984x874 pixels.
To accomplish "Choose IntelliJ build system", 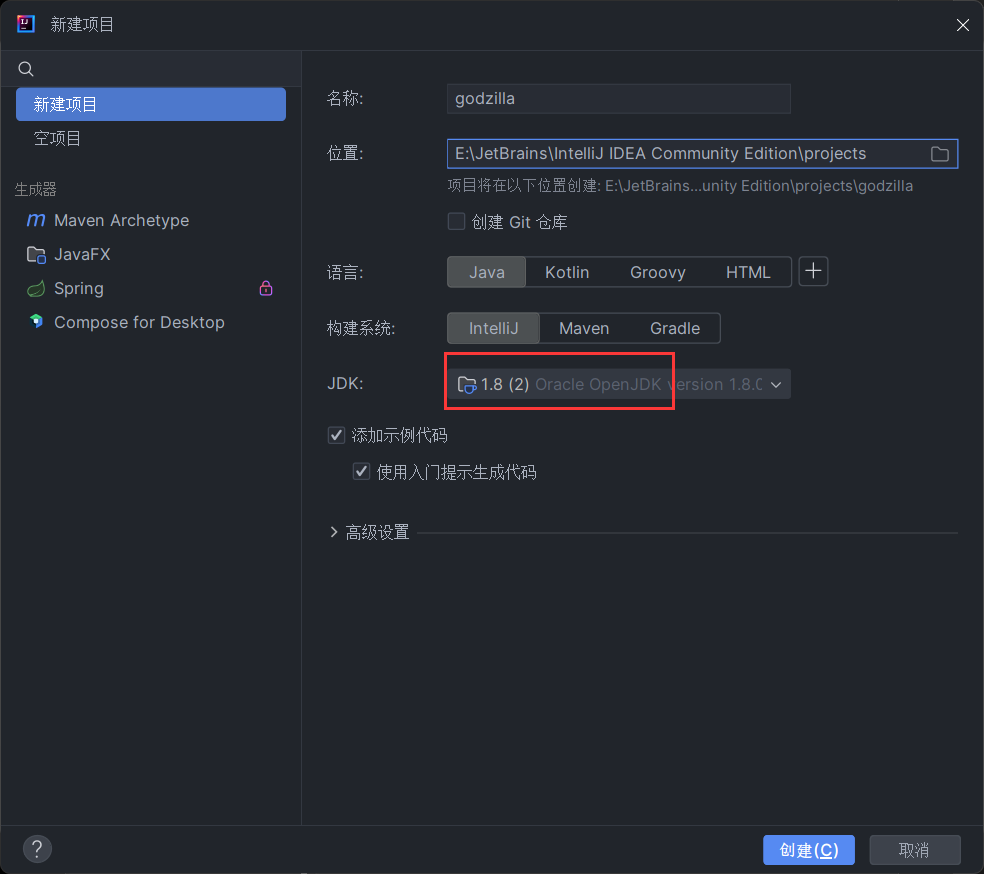I will (x=493, y=328).
